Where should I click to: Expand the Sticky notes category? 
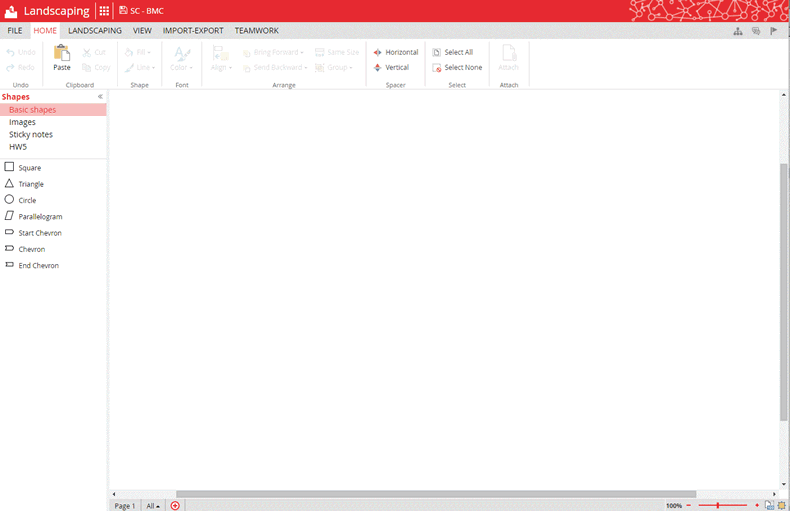31,134
